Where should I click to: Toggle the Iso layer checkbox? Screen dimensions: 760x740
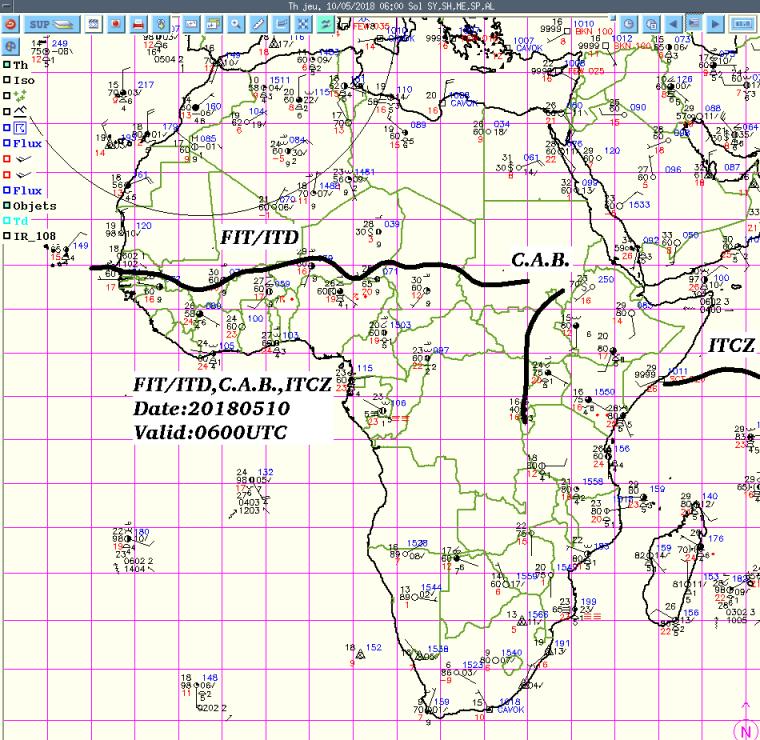6,79
